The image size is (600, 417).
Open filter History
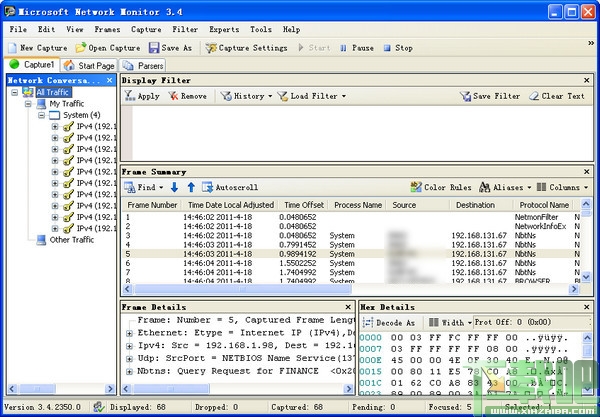click(243, 96)
